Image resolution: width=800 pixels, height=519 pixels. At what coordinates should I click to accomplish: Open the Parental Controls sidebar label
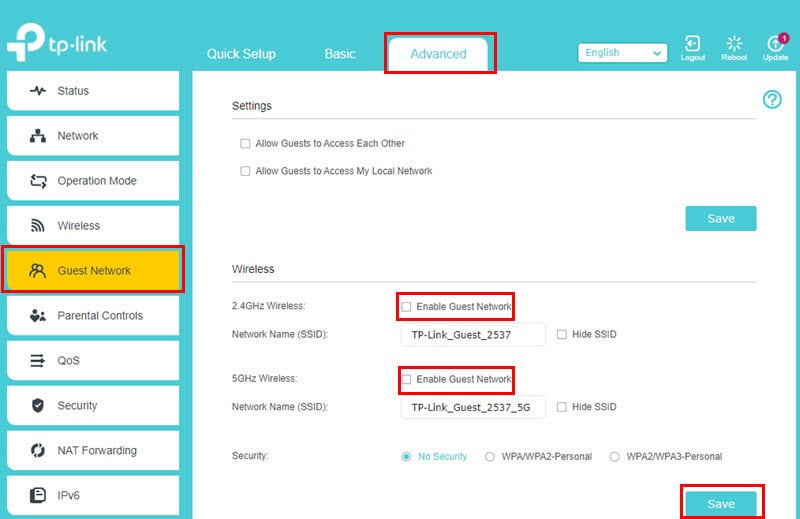(x=100, y=315)
